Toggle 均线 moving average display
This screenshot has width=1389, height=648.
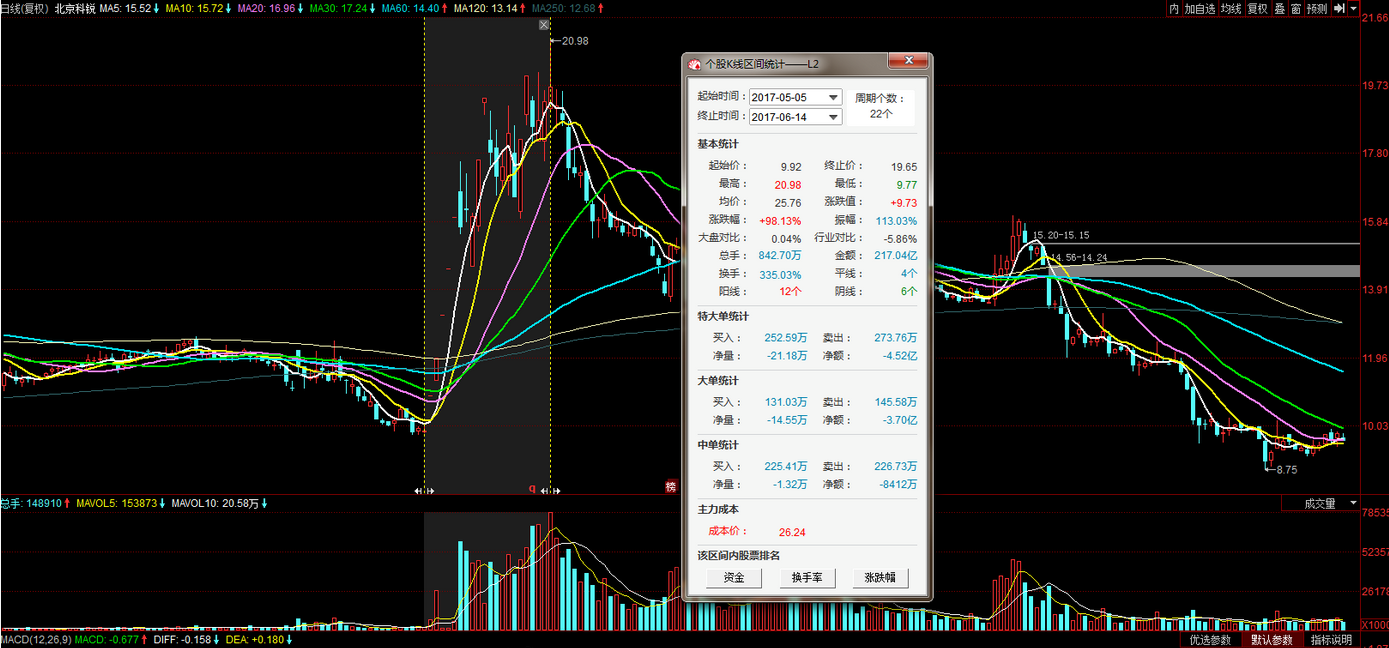1230,8
